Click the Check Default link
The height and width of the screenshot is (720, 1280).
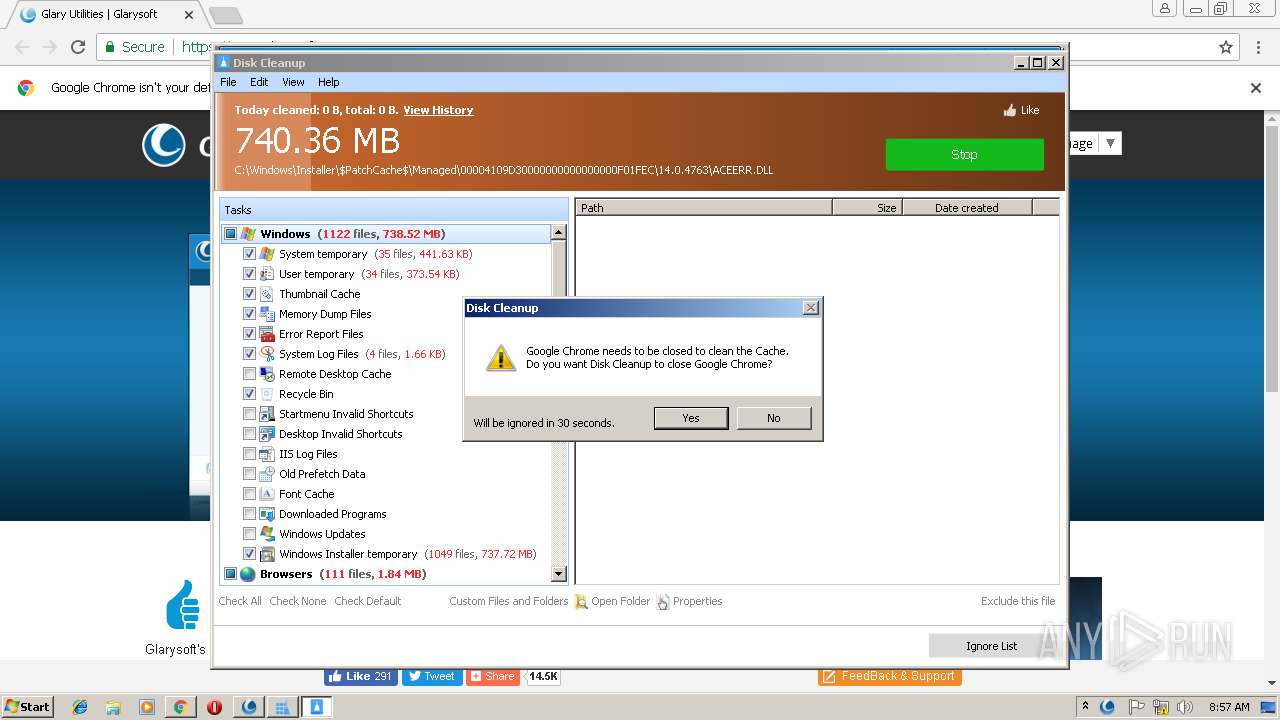[367, 601]
